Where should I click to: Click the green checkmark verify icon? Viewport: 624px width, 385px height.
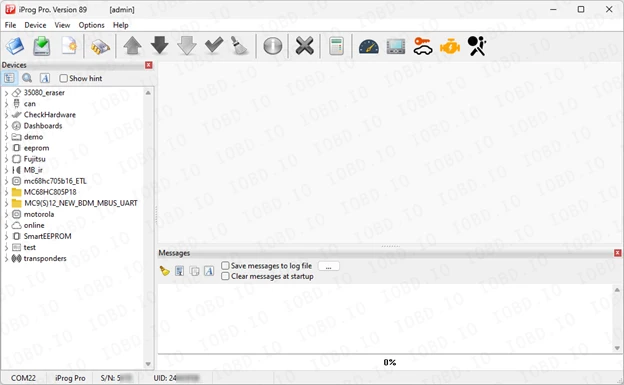point(214,46)
